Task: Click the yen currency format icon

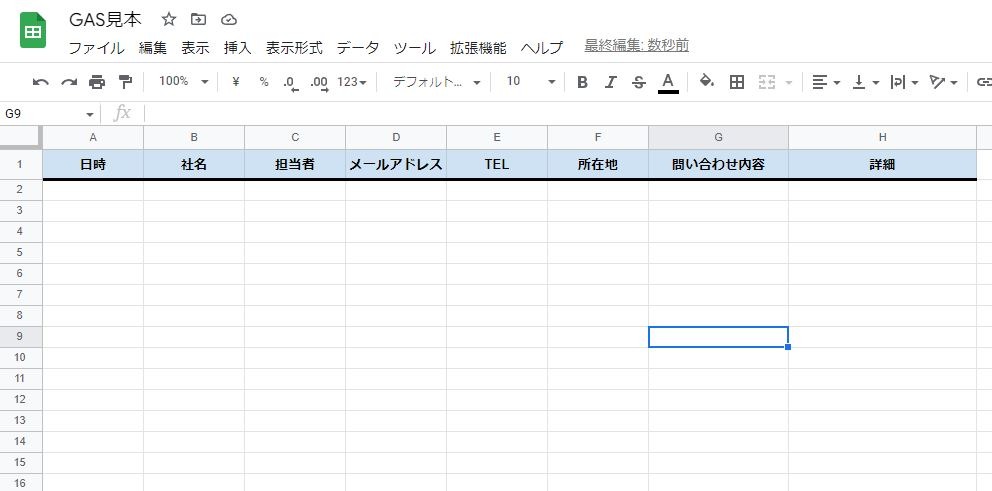Action: pos(236,82)
